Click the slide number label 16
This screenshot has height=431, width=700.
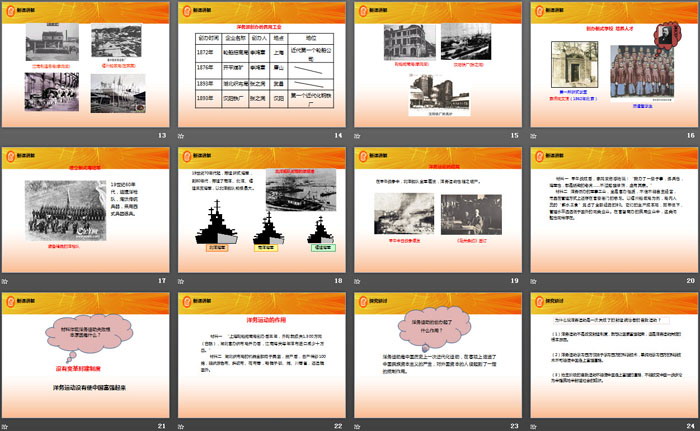pos(691,135)
